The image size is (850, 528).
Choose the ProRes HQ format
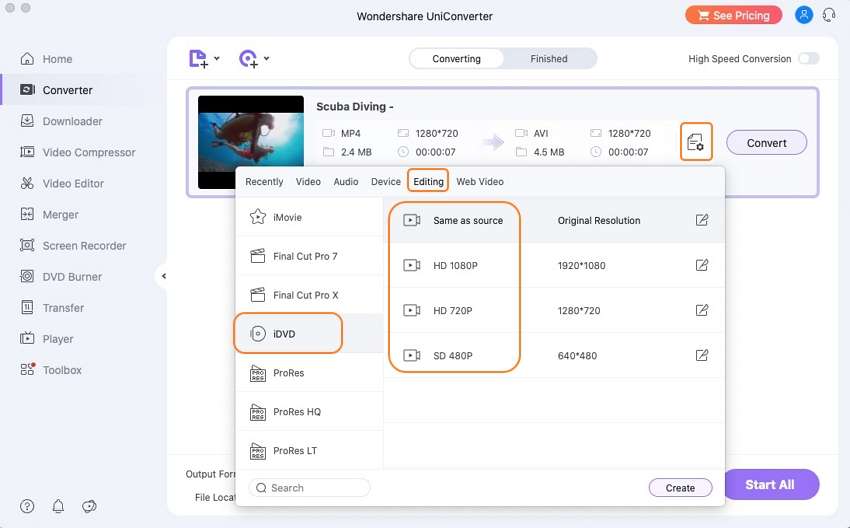point(310,412)
